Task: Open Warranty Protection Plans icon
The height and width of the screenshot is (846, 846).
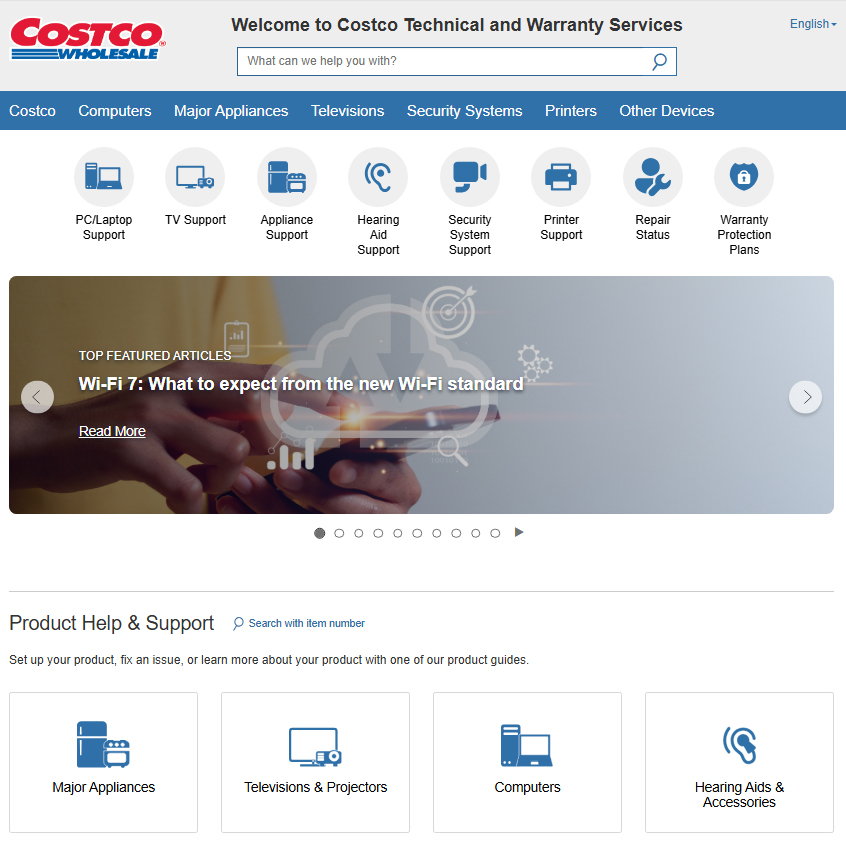Action: (744, 178)
